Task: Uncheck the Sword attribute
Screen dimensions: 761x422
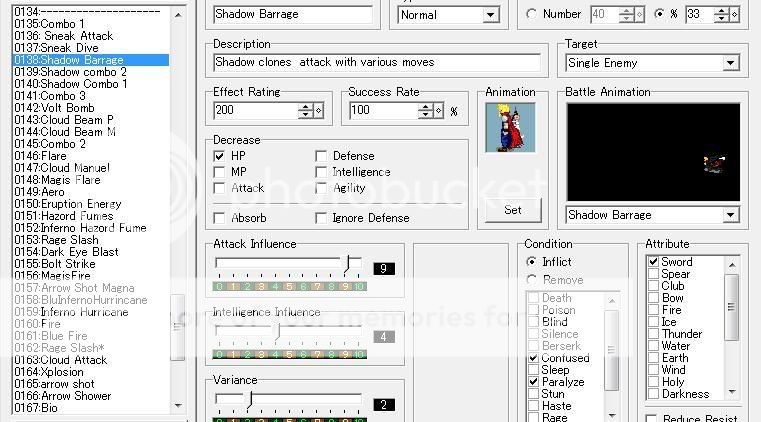Action: coord(653,262)
